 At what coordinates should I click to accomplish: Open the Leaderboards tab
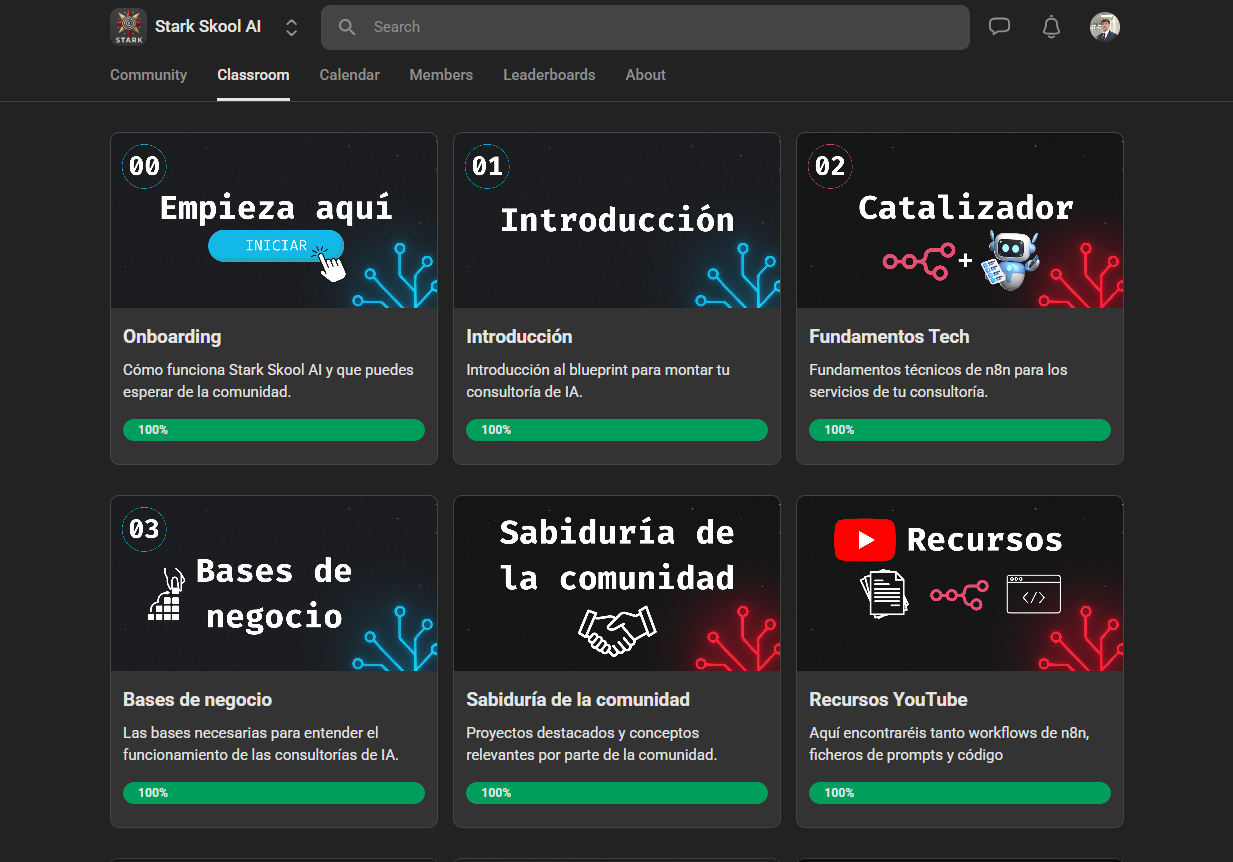click(549, 75)
